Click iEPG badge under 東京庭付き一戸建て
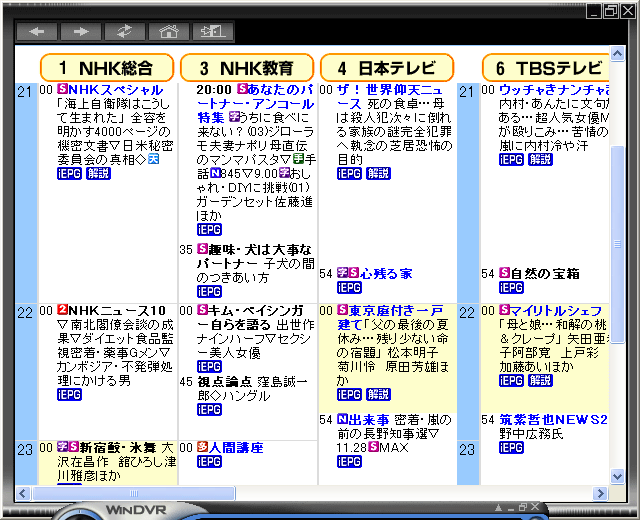This screenshot has width=640, height=520. (x=349, y=395)
